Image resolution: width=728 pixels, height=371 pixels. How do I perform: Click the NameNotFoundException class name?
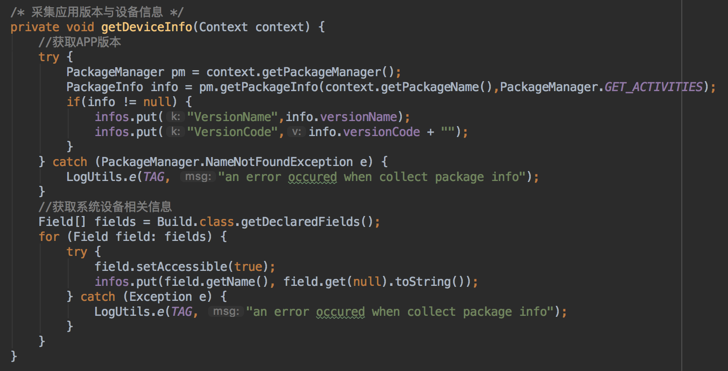click(279, 162)
